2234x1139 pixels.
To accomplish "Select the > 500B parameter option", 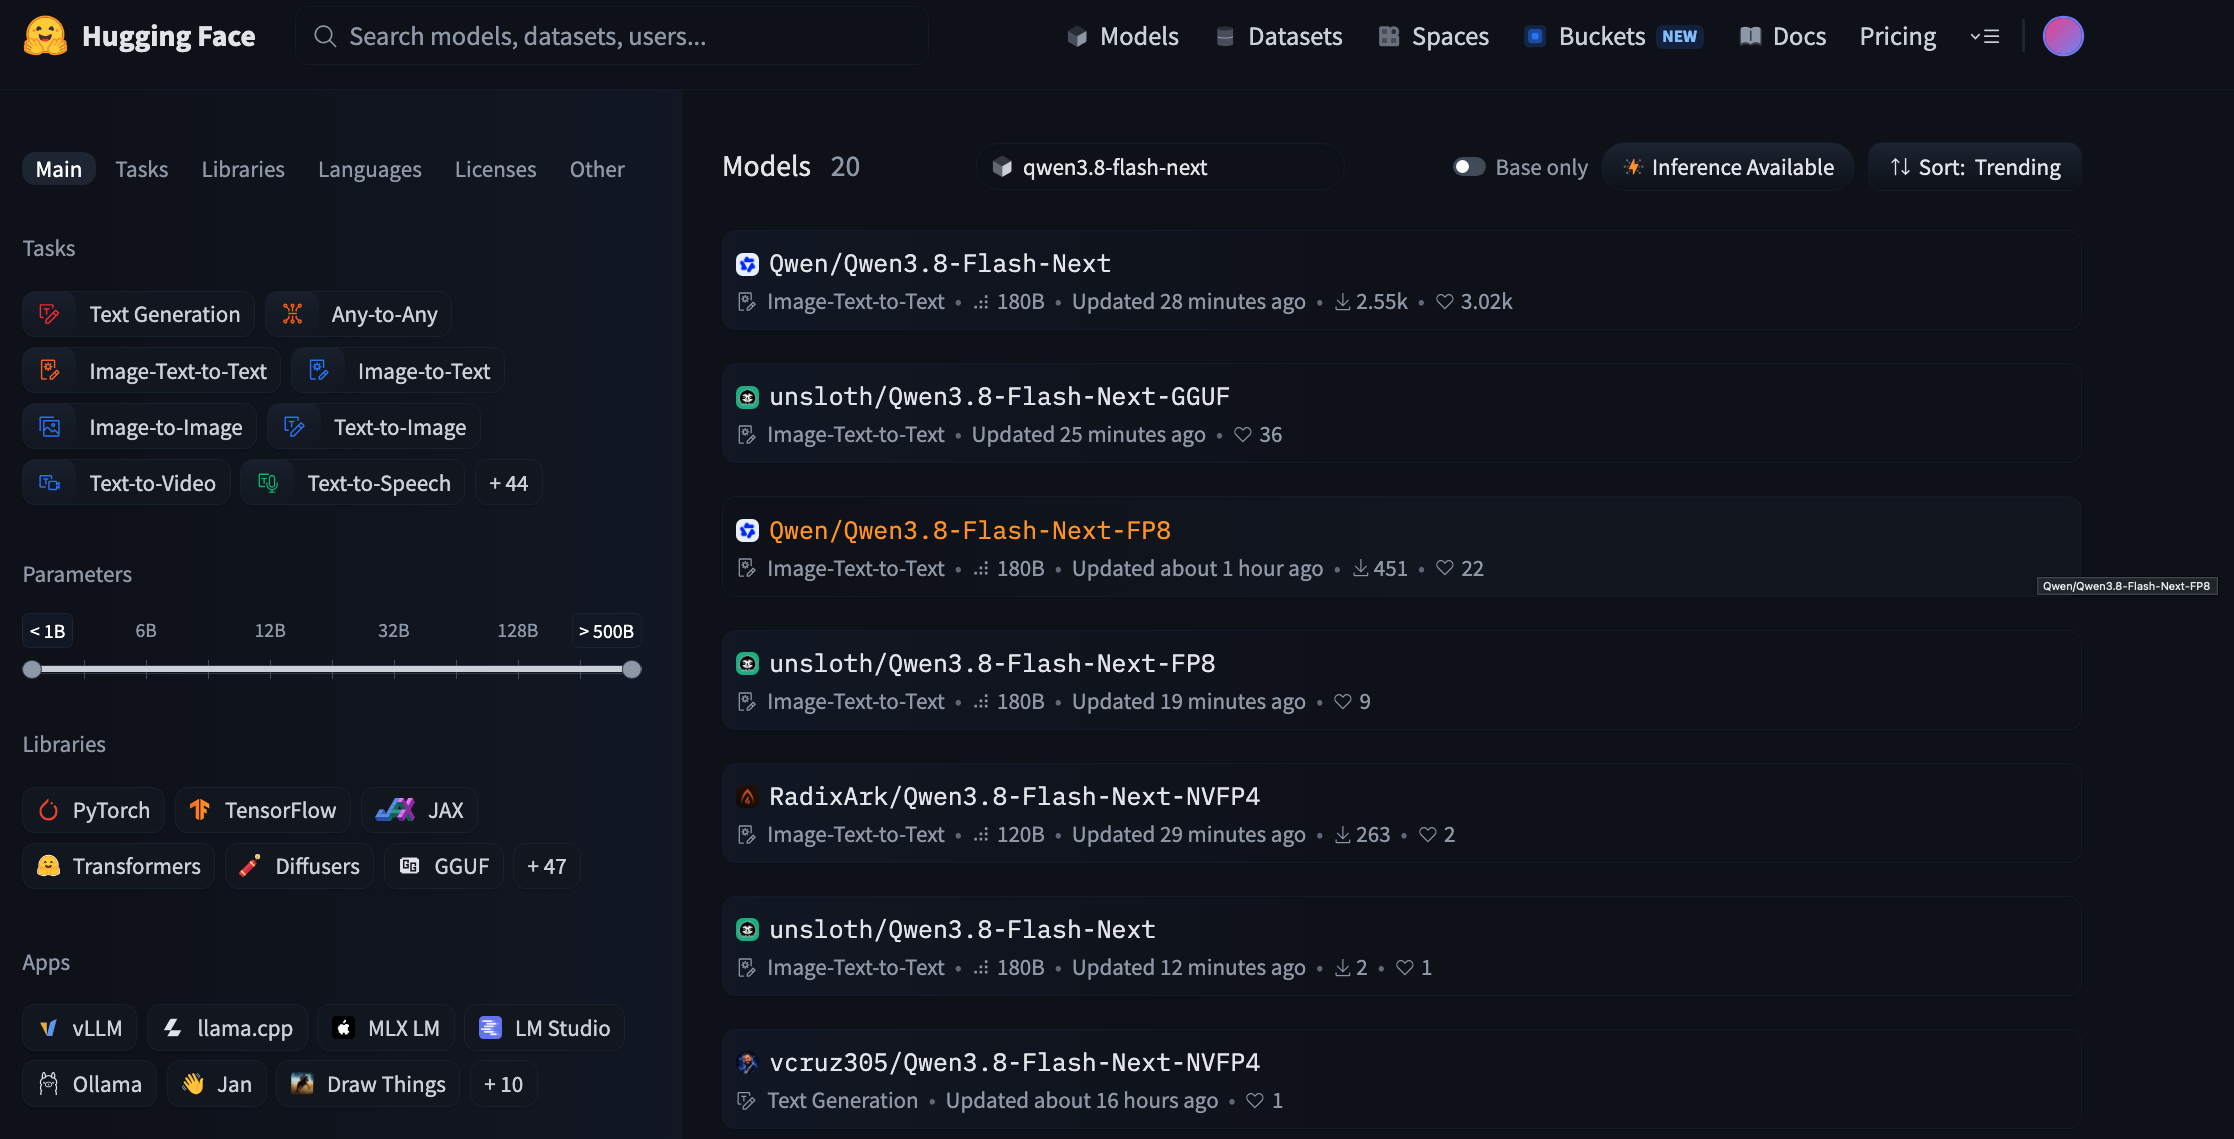I will click(x=606, y=631).
